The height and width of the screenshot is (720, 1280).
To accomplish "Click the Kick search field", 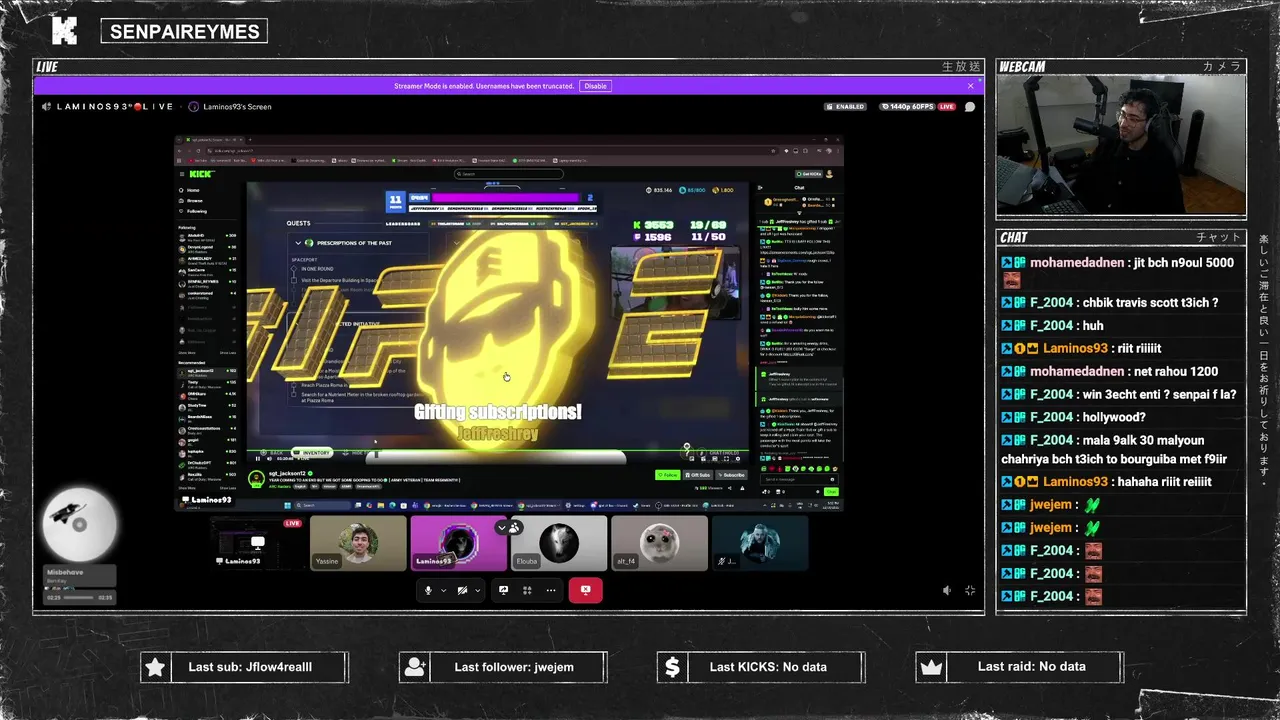I will coord(508,174).
